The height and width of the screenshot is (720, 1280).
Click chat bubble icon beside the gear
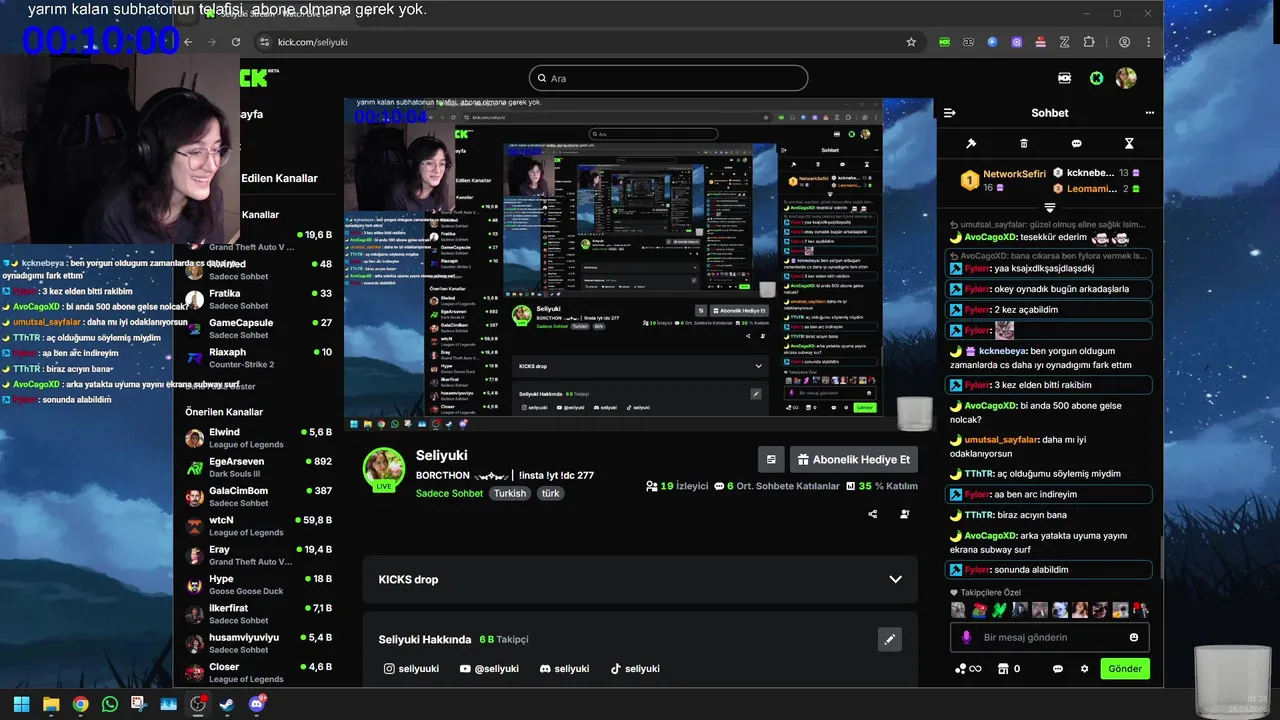click(1058, 669)
